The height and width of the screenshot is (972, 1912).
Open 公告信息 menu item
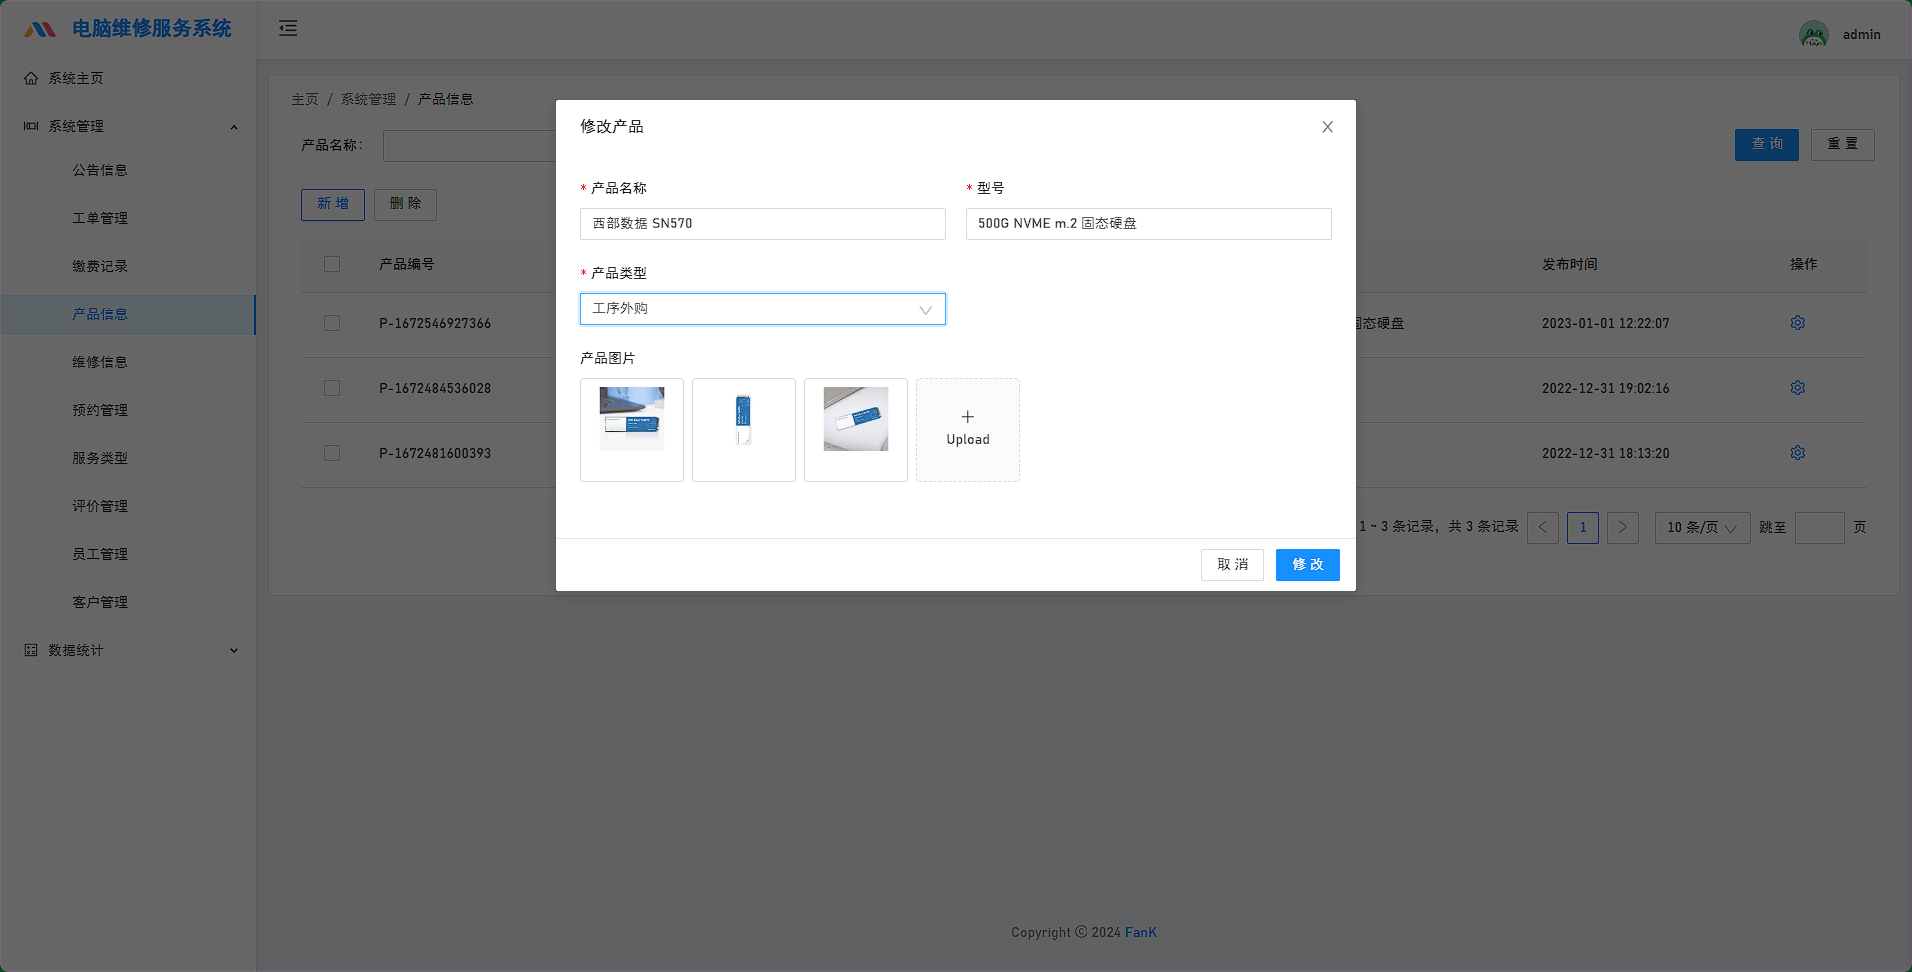click(x=128, y=170)
